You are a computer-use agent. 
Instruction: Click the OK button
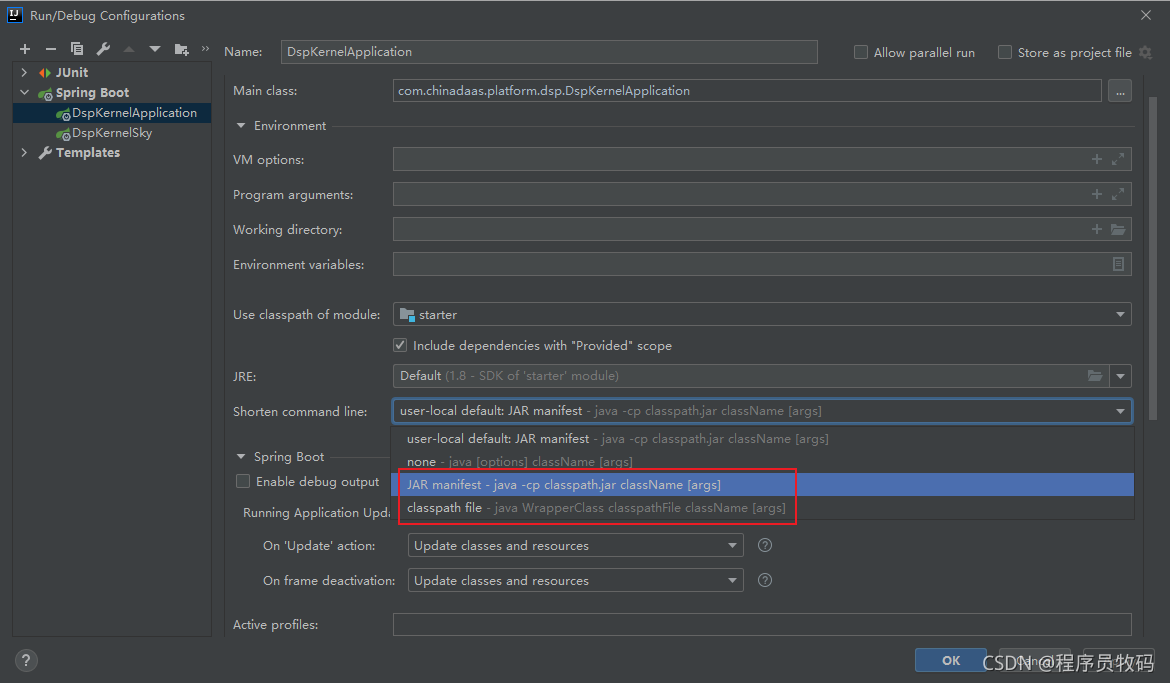(x=949, y=660)
